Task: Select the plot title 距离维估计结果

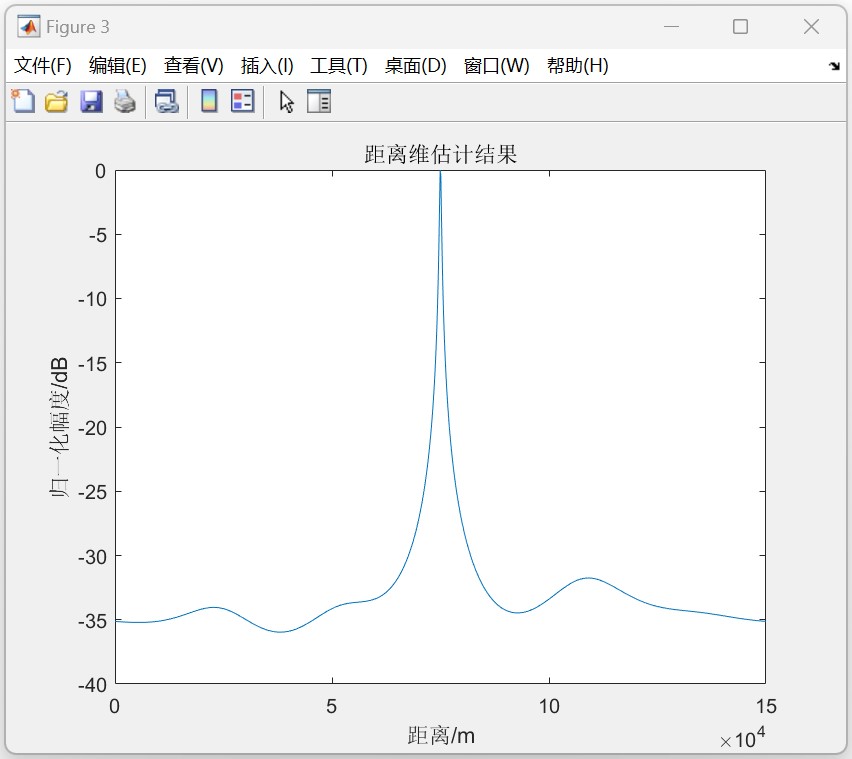Action: tap(440, 154)
